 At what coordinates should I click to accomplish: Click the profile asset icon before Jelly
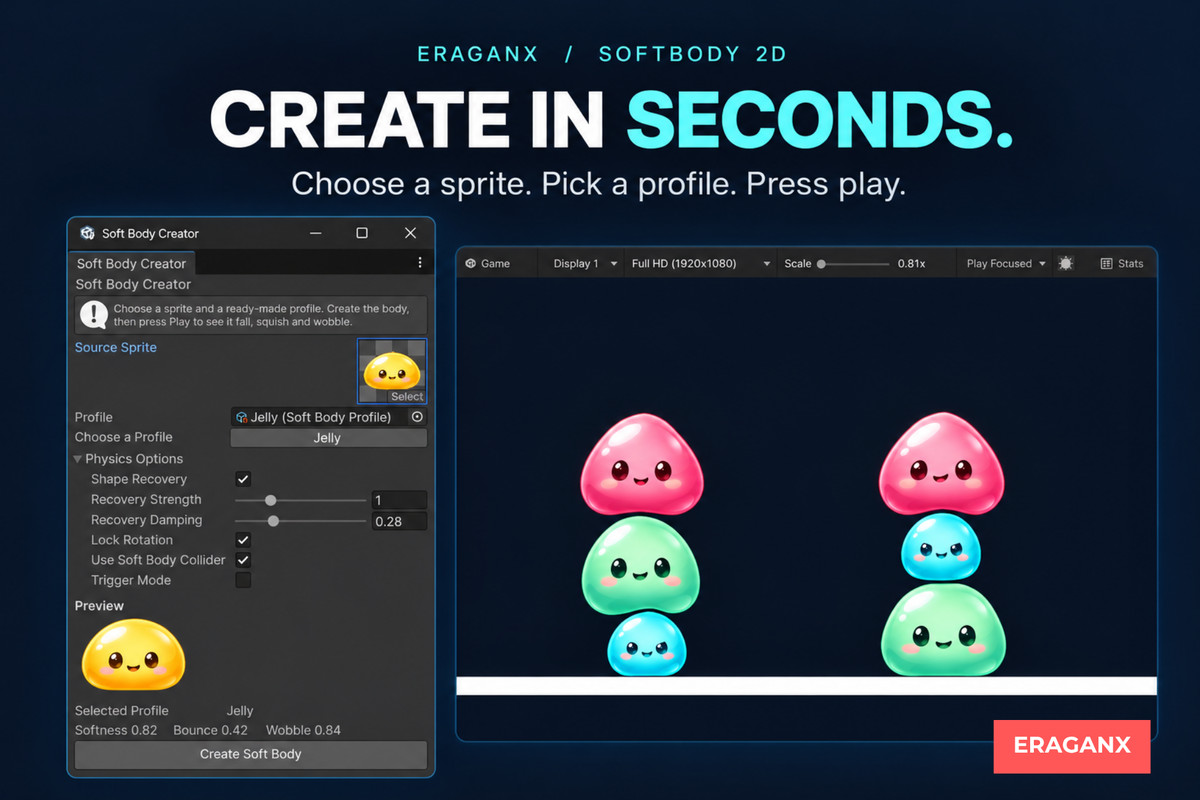coord(241,417)
